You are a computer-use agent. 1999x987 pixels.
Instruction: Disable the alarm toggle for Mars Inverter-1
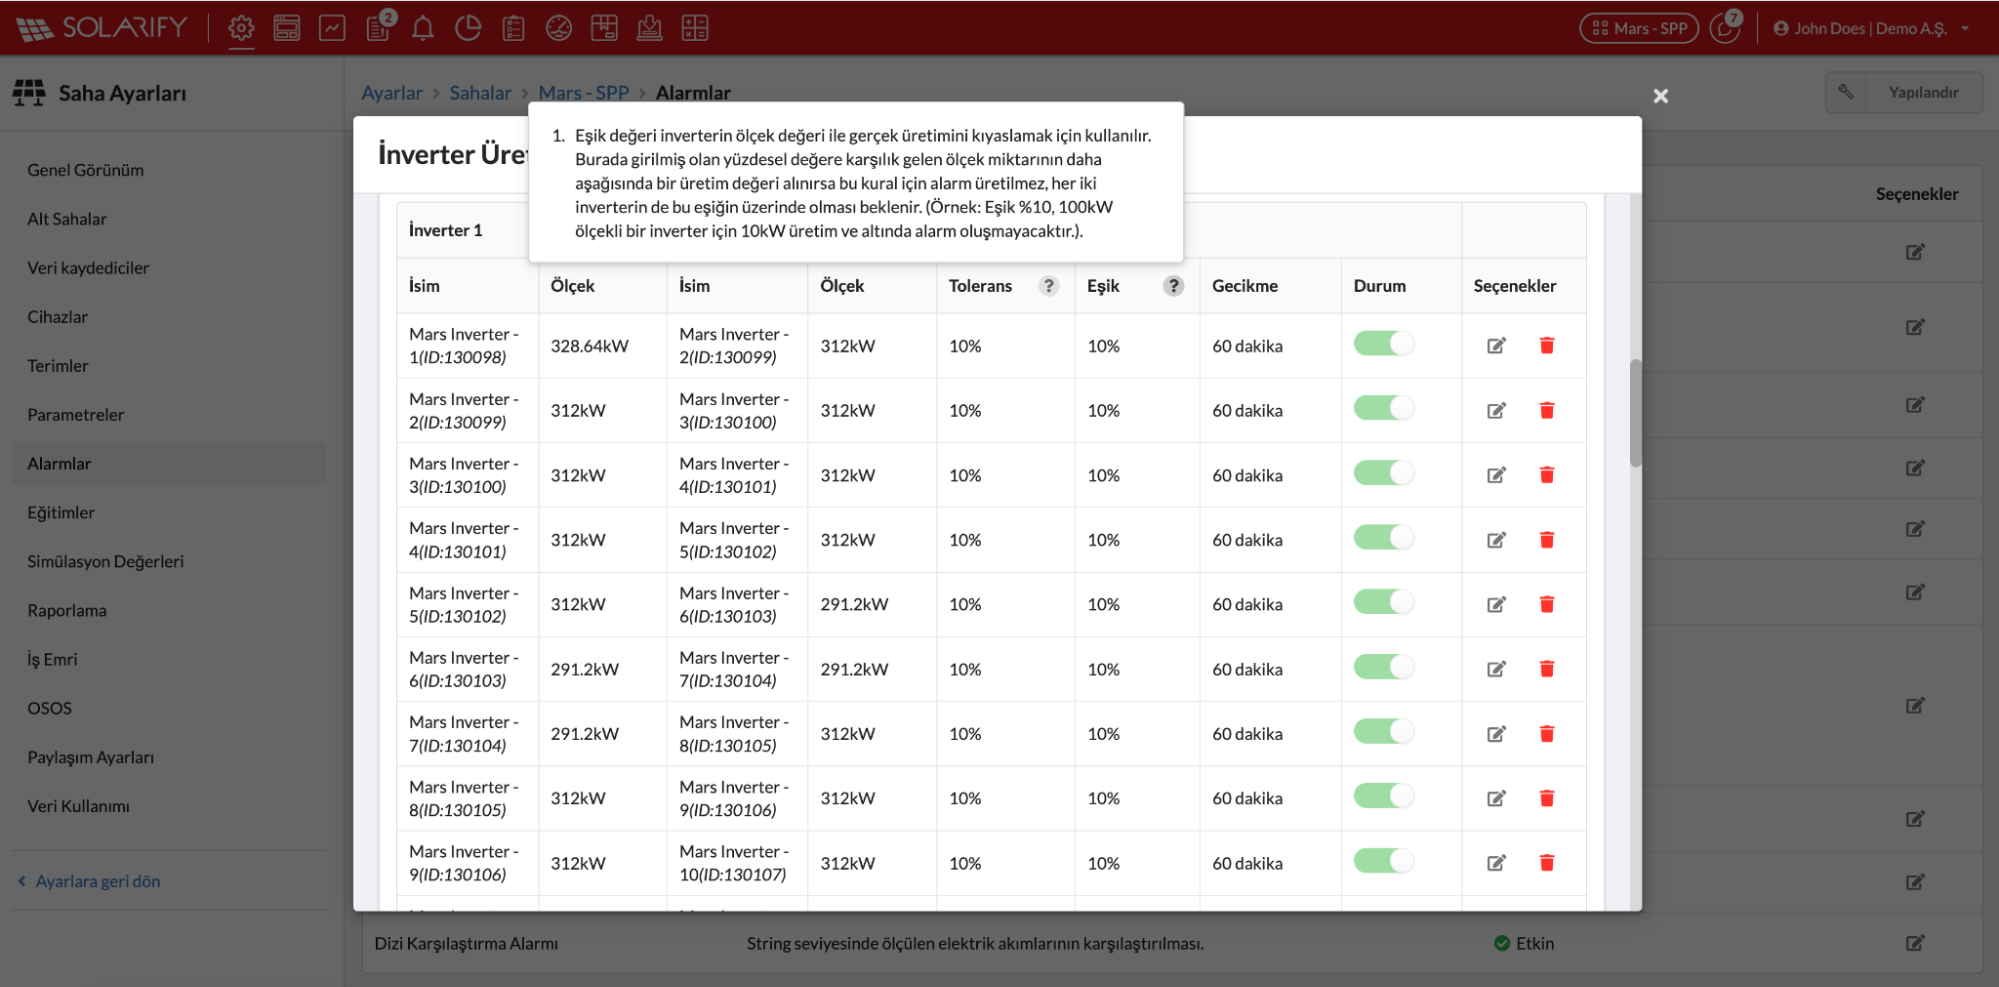[x=1383, y=344]
